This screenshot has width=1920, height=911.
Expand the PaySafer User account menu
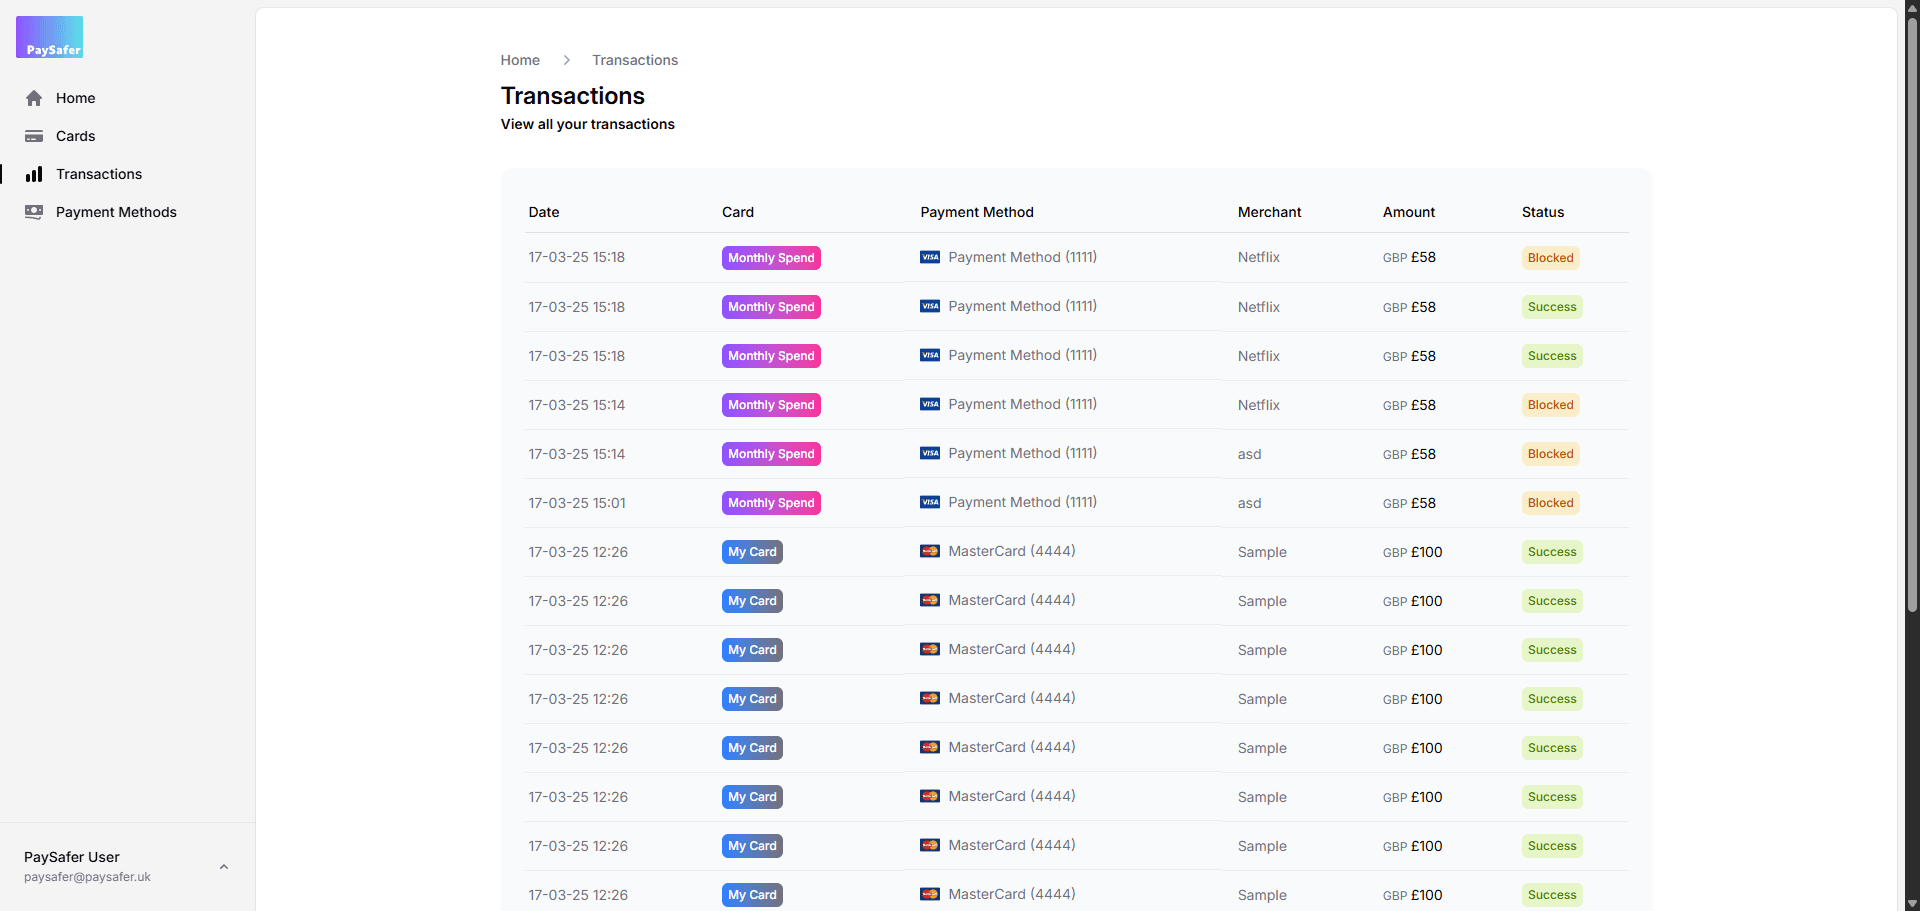pyautogui.click(x=224, y=867)
